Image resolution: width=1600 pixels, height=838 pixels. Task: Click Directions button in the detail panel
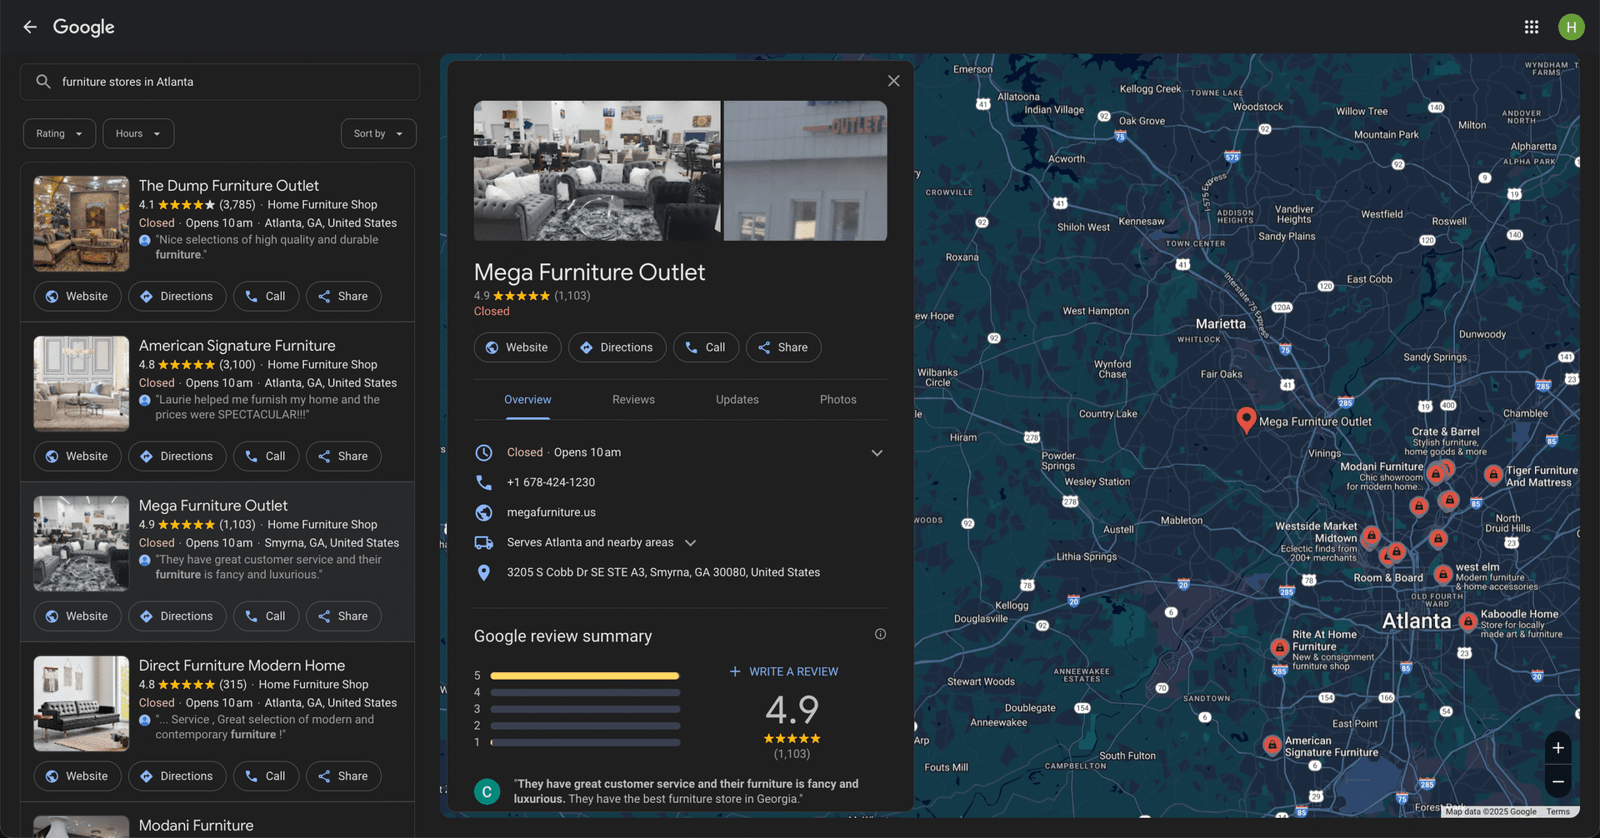click(x=617, y=347)
